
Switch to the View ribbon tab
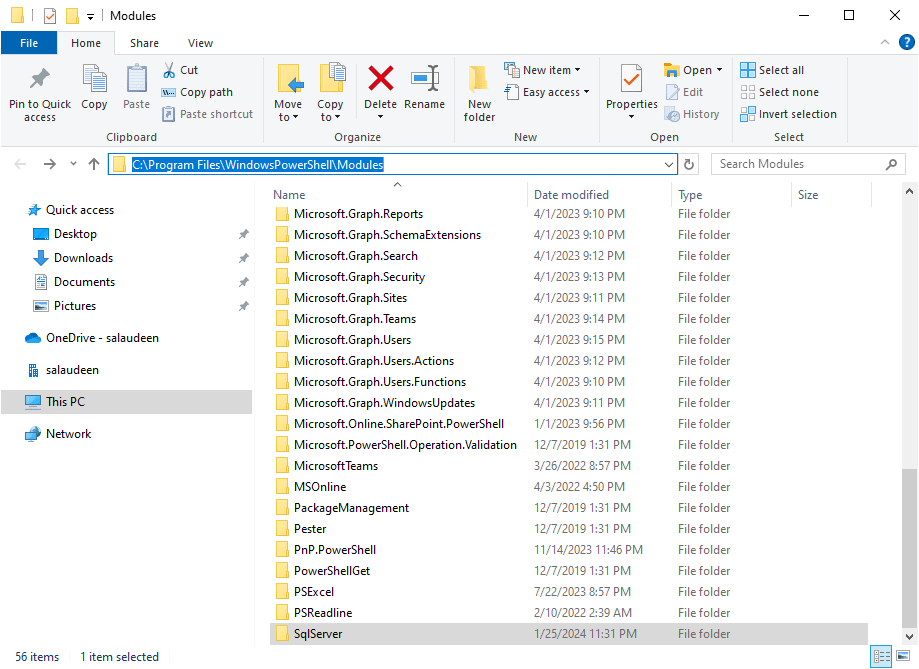[200, 43]
